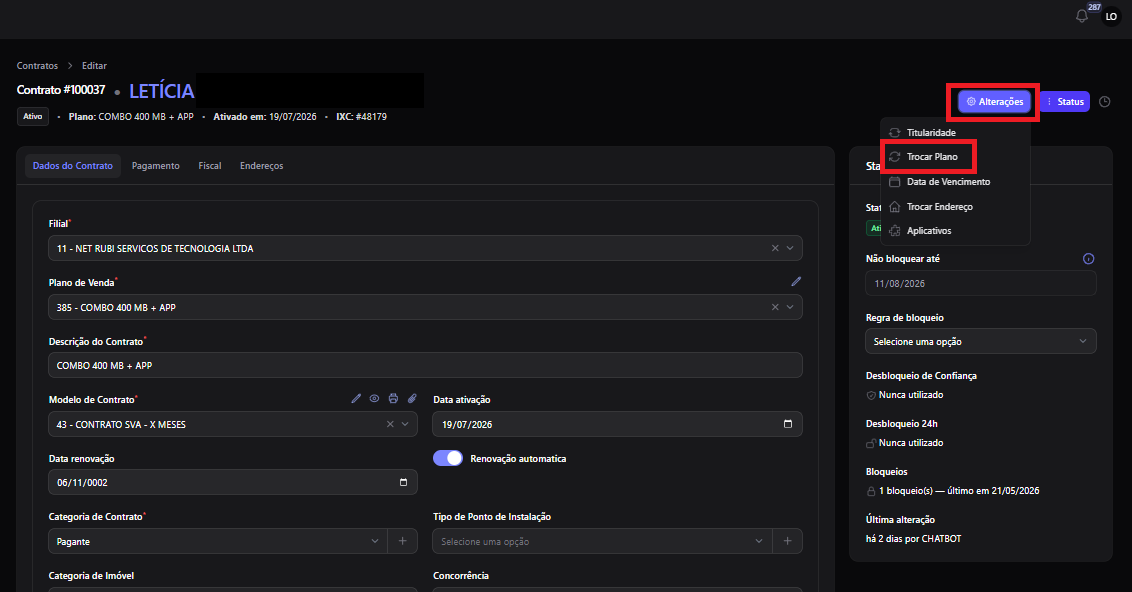Open Regra de bloqueio dropdown

980,341
